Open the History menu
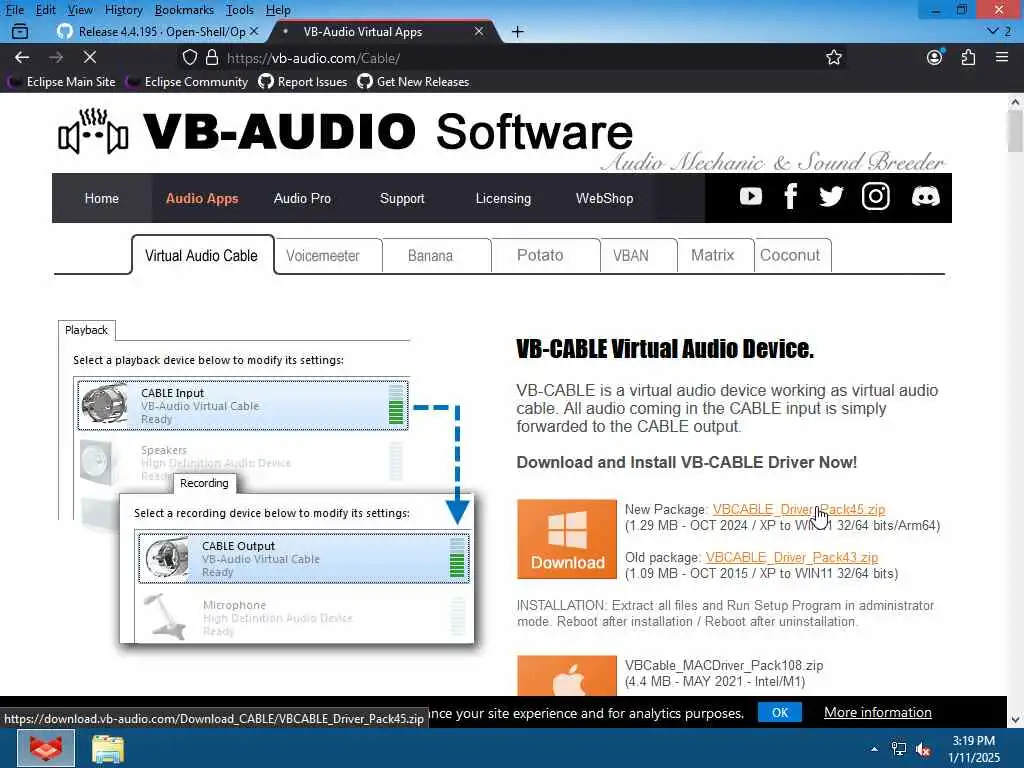The width and height of the screenshot is (1024, 768). point(123,10)
